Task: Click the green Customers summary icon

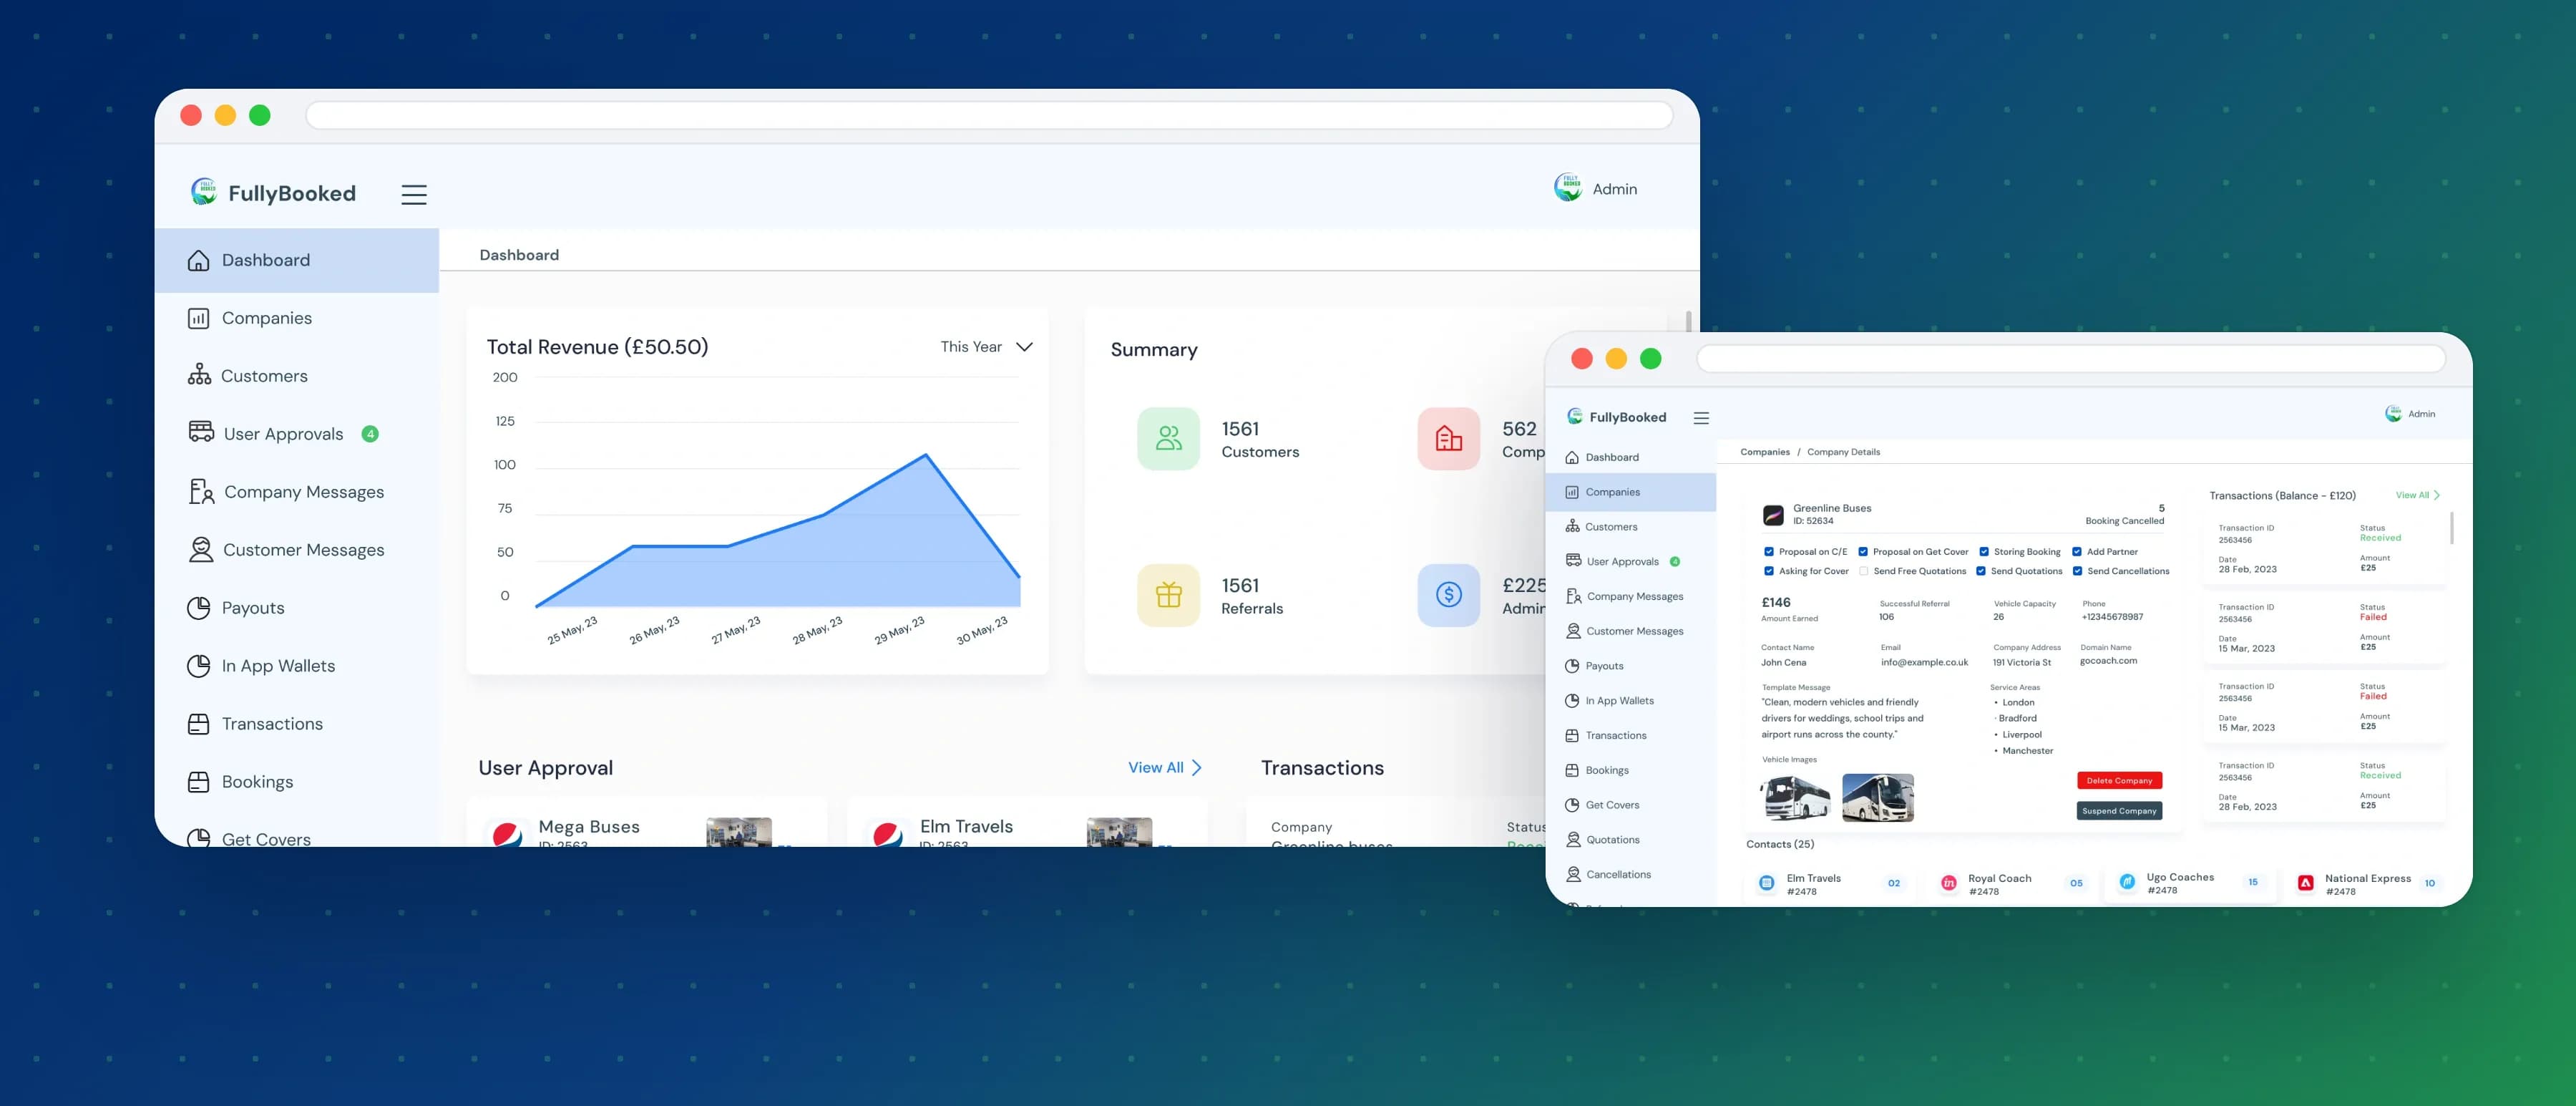Action: click(1168, 438)
